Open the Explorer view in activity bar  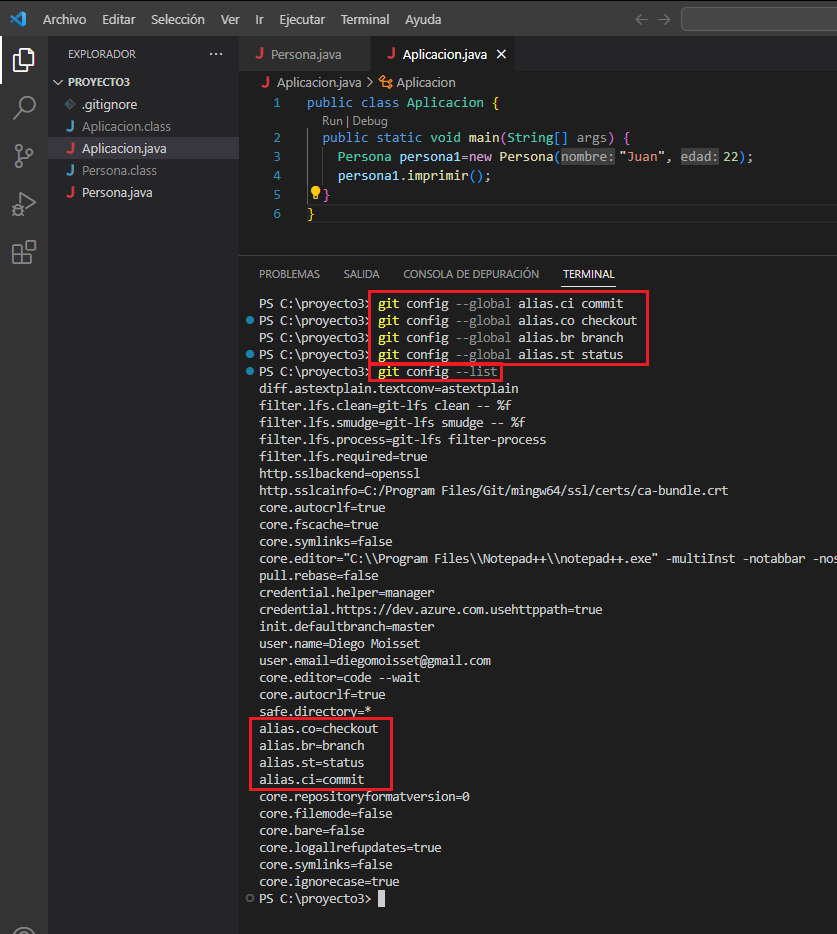pos(24,60)
